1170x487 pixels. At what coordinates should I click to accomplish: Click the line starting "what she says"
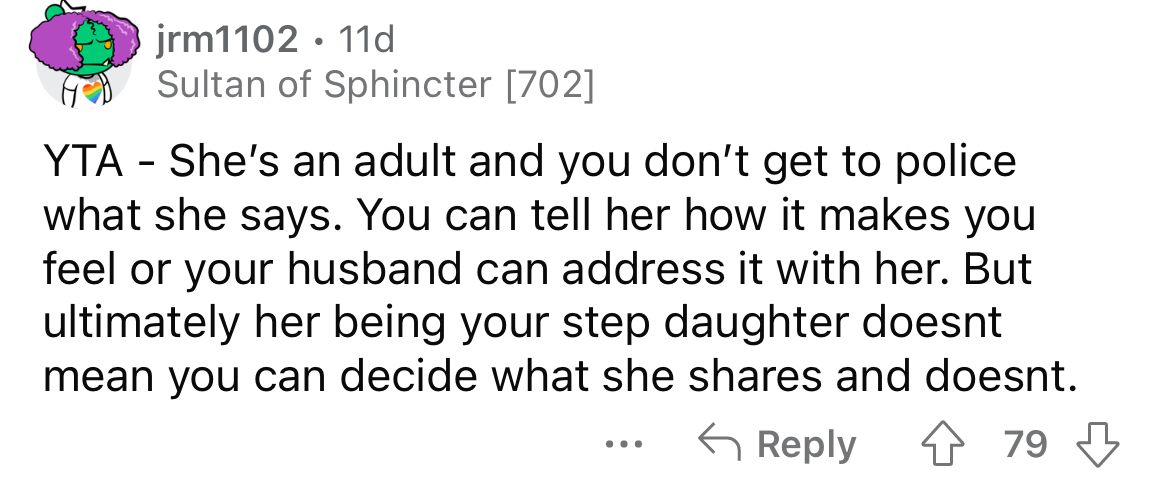tap(539, 216)
